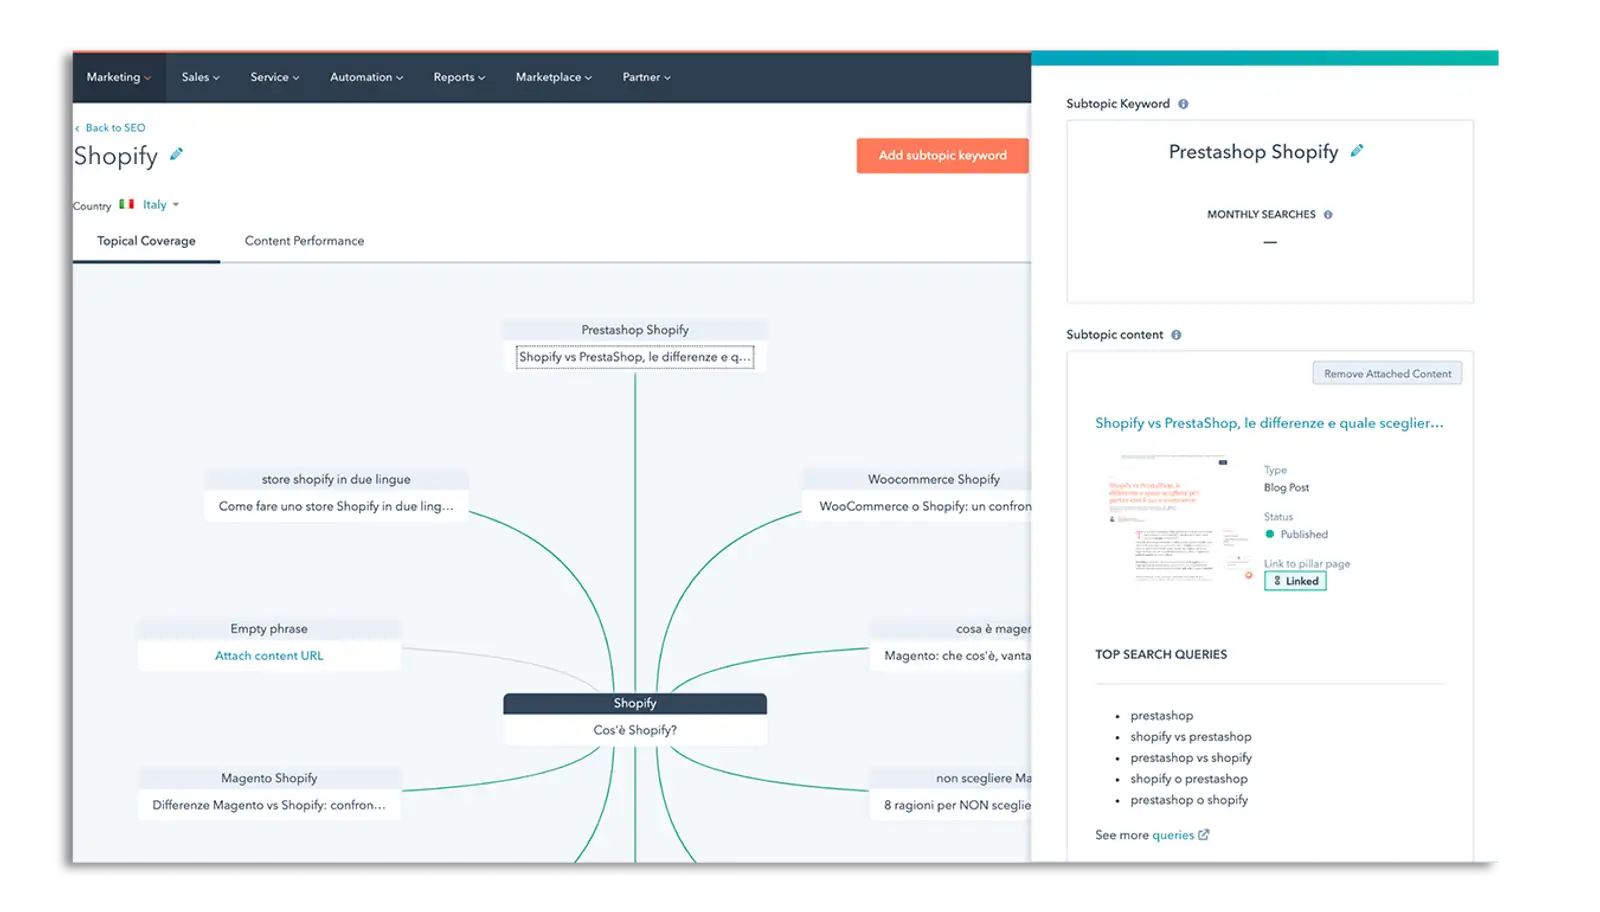Screen dimensions: 1600x912
Task: Click the 'shopify vs prestashop' query
Action: click(x=1190, y=737)
